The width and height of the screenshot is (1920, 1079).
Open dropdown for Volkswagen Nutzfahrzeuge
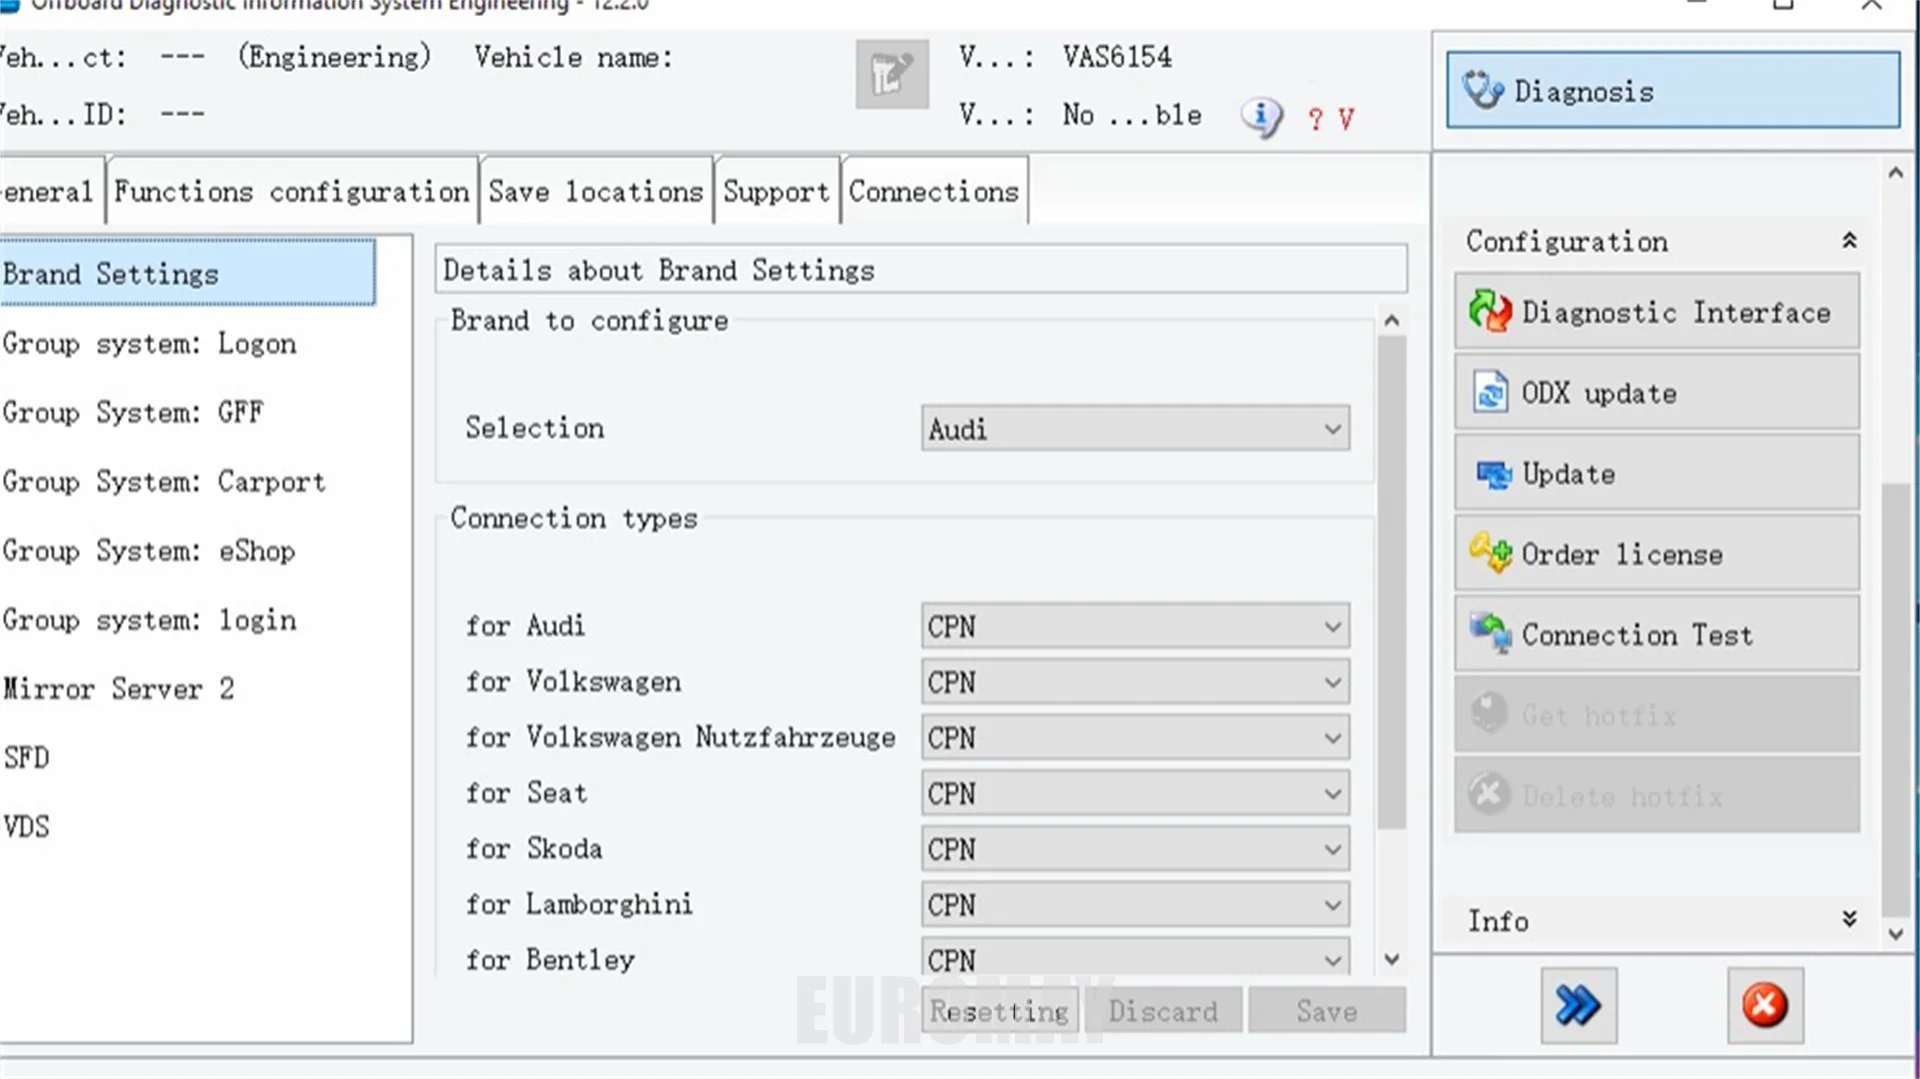point(1135,738)
